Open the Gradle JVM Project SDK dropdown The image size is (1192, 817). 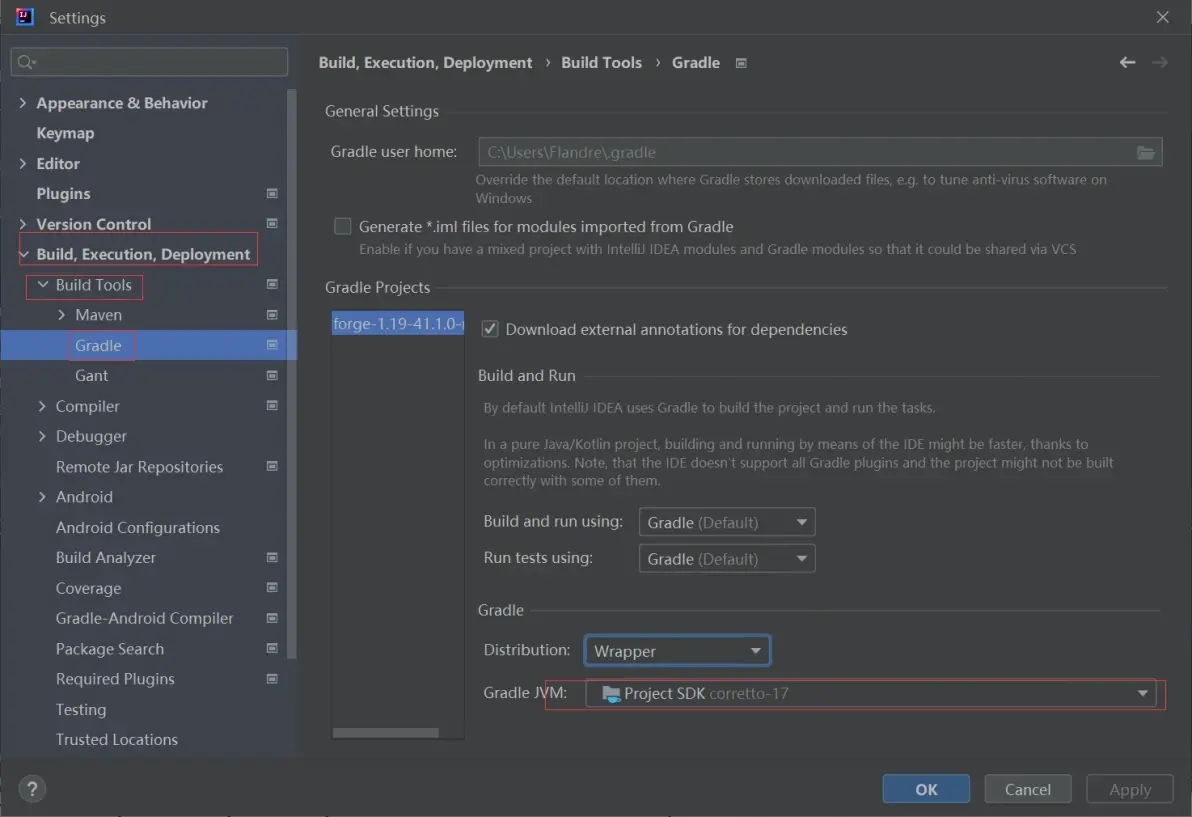[x=870, y=693]
